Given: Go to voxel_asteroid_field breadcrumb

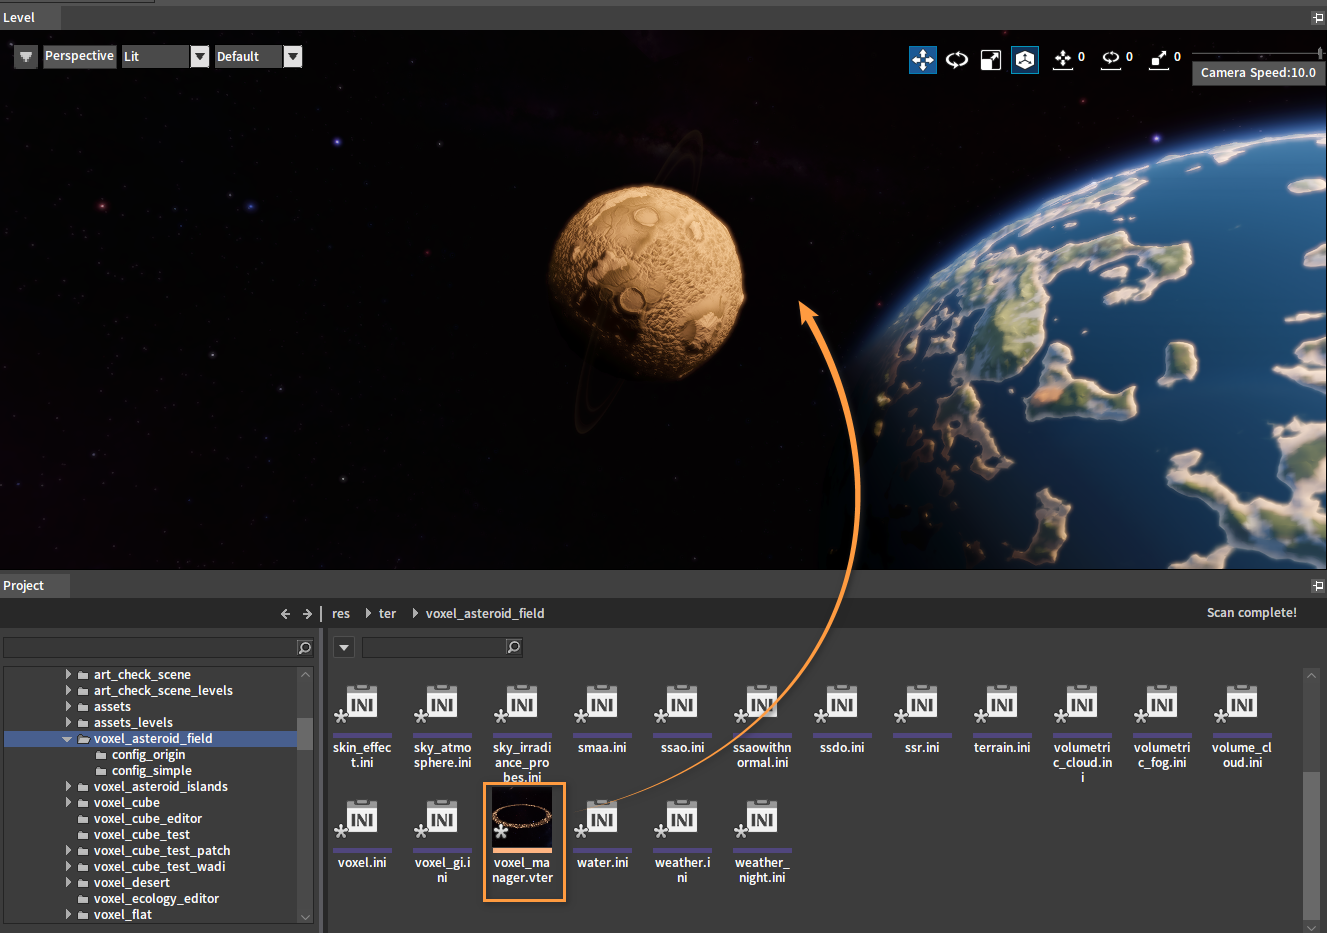Looking at the screenshot, I should point(485,613).
